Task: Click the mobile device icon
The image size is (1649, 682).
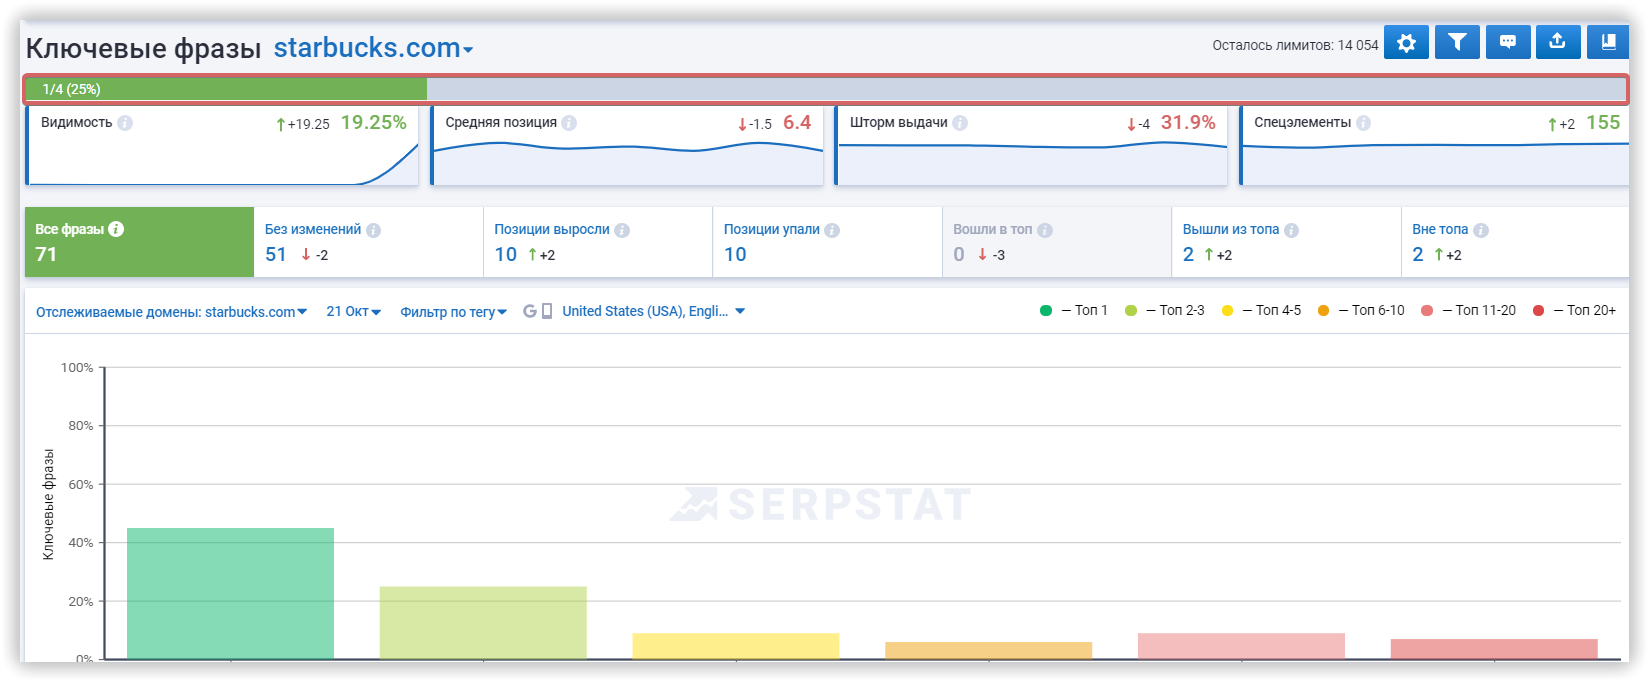Action: [547, 311]
